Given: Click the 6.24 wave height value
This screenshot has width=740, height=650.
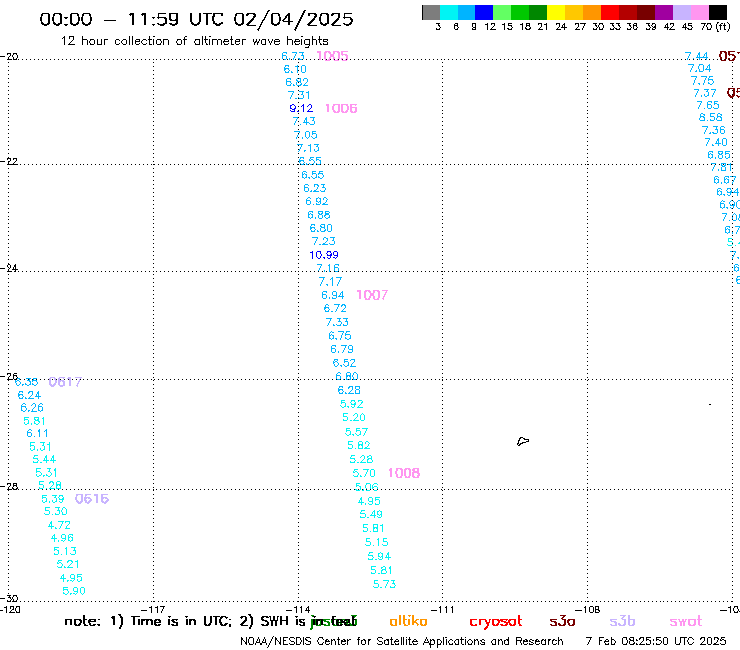Looking at the screenshot, I should tap(29, 395).
